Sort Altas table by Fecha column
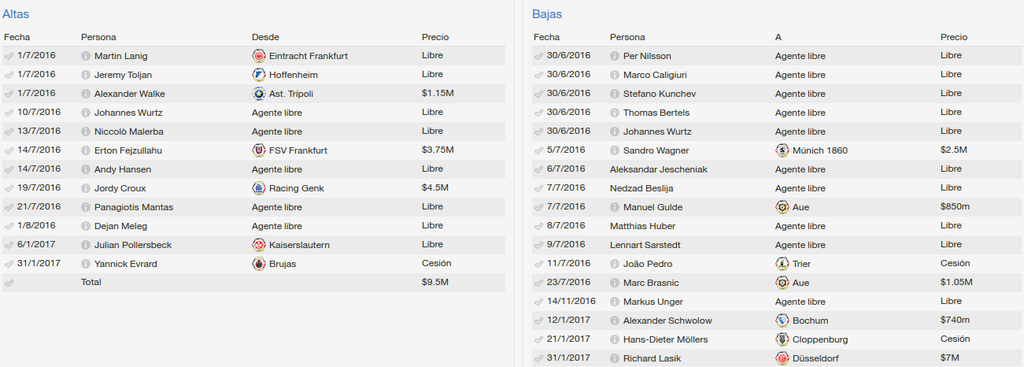Image resolution: width=1024 pixels, height=367 pixels. coord(17,37)
